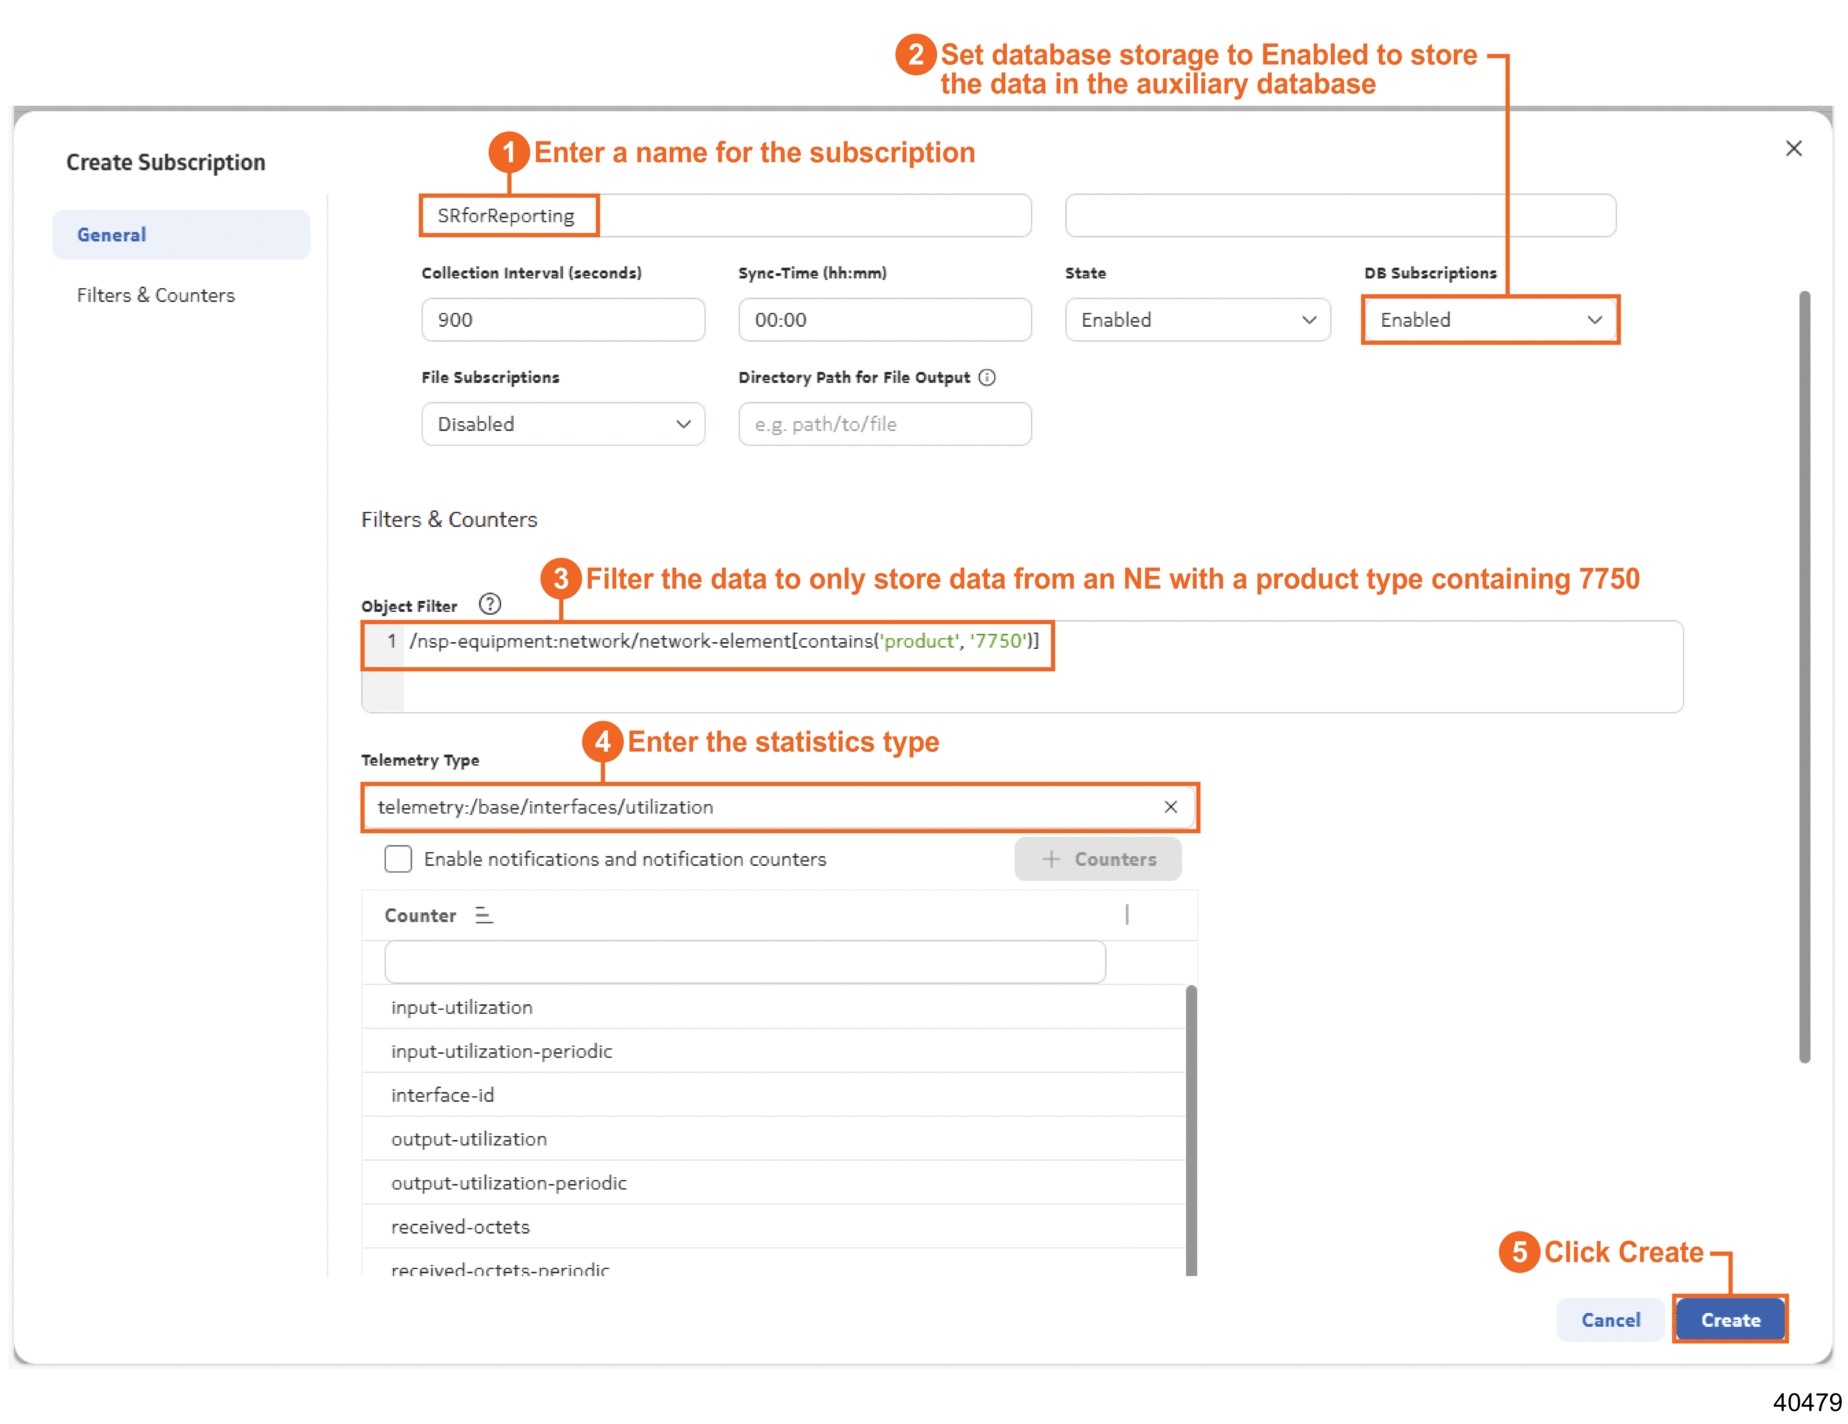1848x1424 pixels.
Task: Click the Create button
Action: click(x=1729, y=1319)
